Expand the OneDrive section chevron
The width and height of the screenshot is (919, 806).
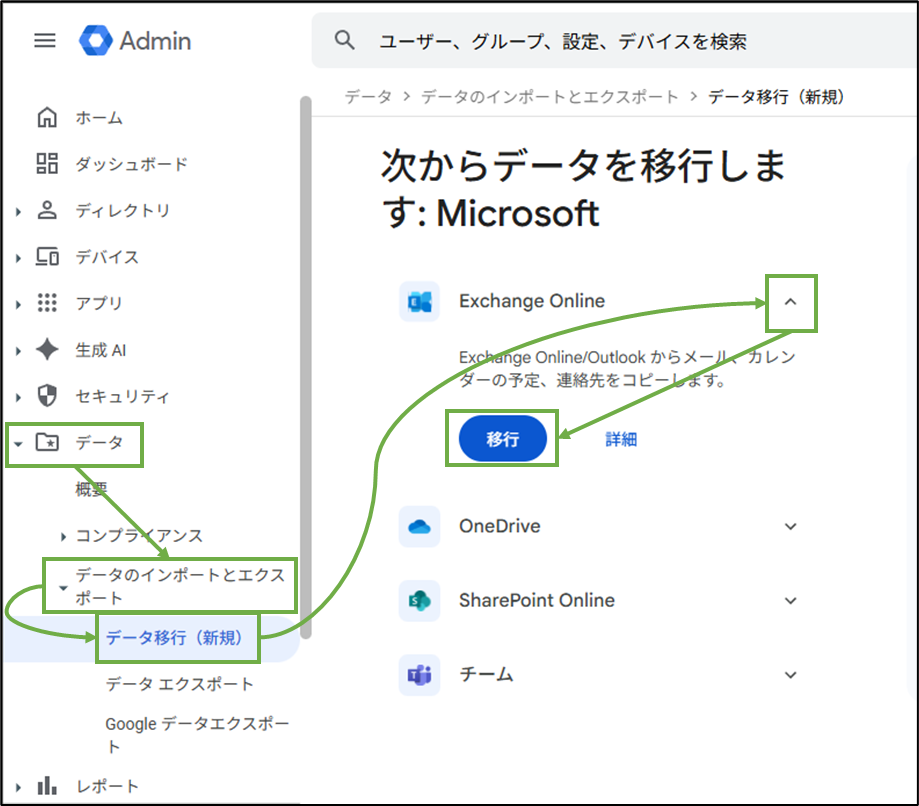791,526
